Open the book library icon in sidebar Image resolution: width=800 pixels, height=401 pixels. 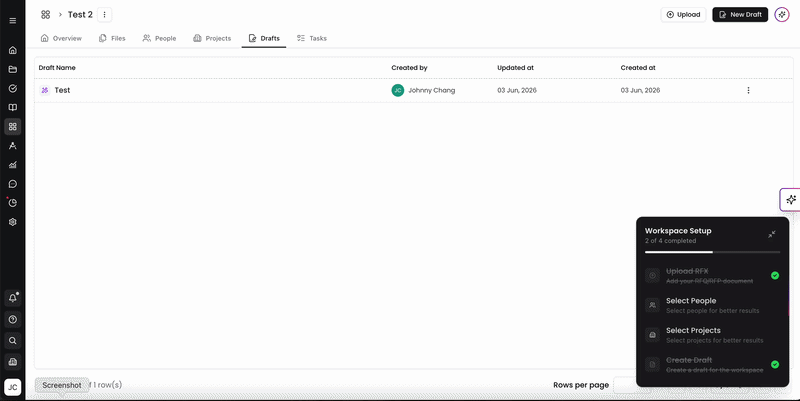pyautogui.click(x=13, y=108)
